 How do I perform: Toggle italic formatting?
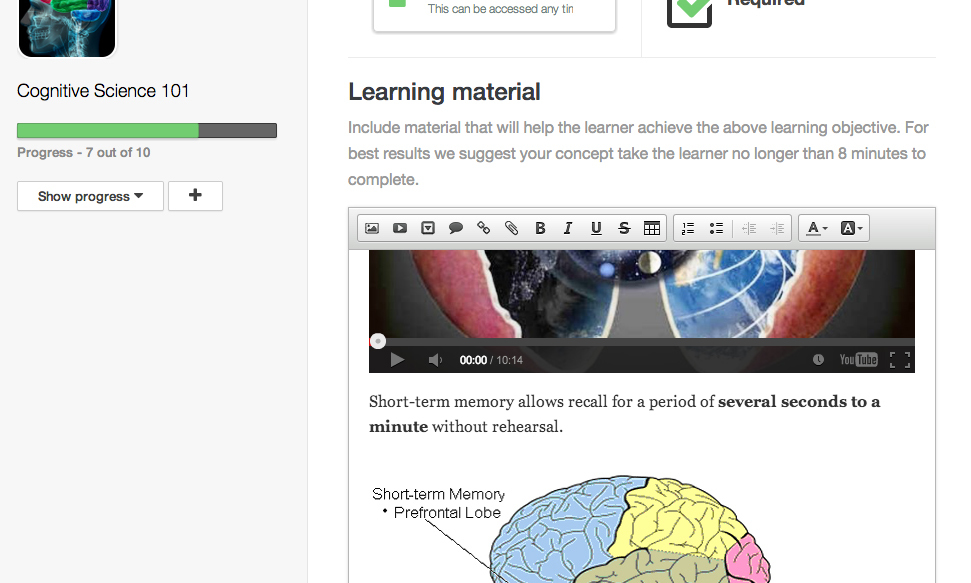click(x=568, y=228)
